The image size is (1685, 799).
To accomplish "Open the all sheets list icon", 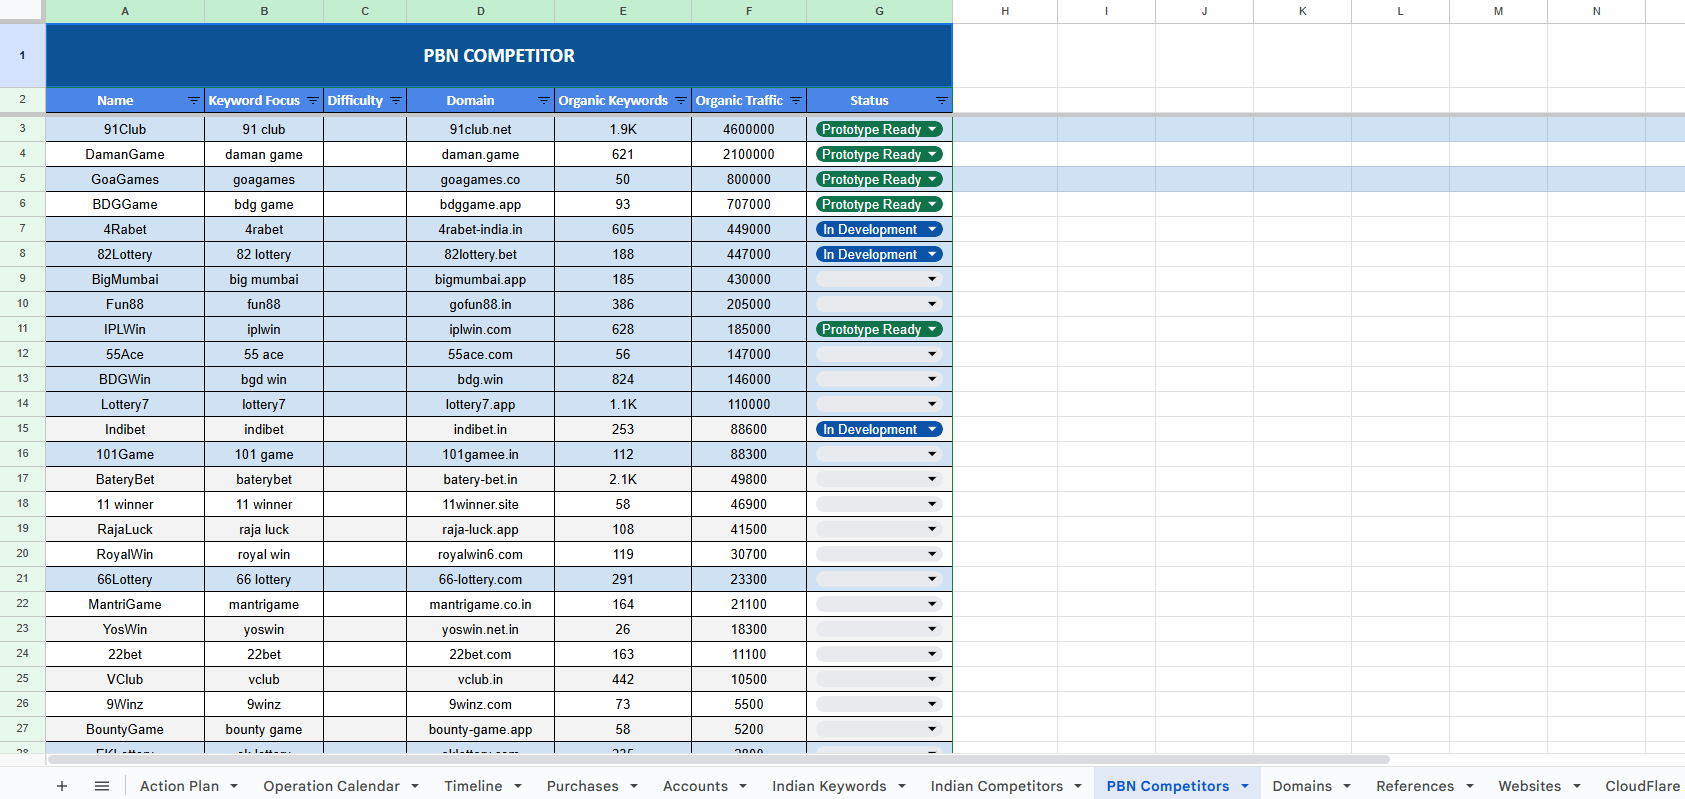I will tap(102, 786).
